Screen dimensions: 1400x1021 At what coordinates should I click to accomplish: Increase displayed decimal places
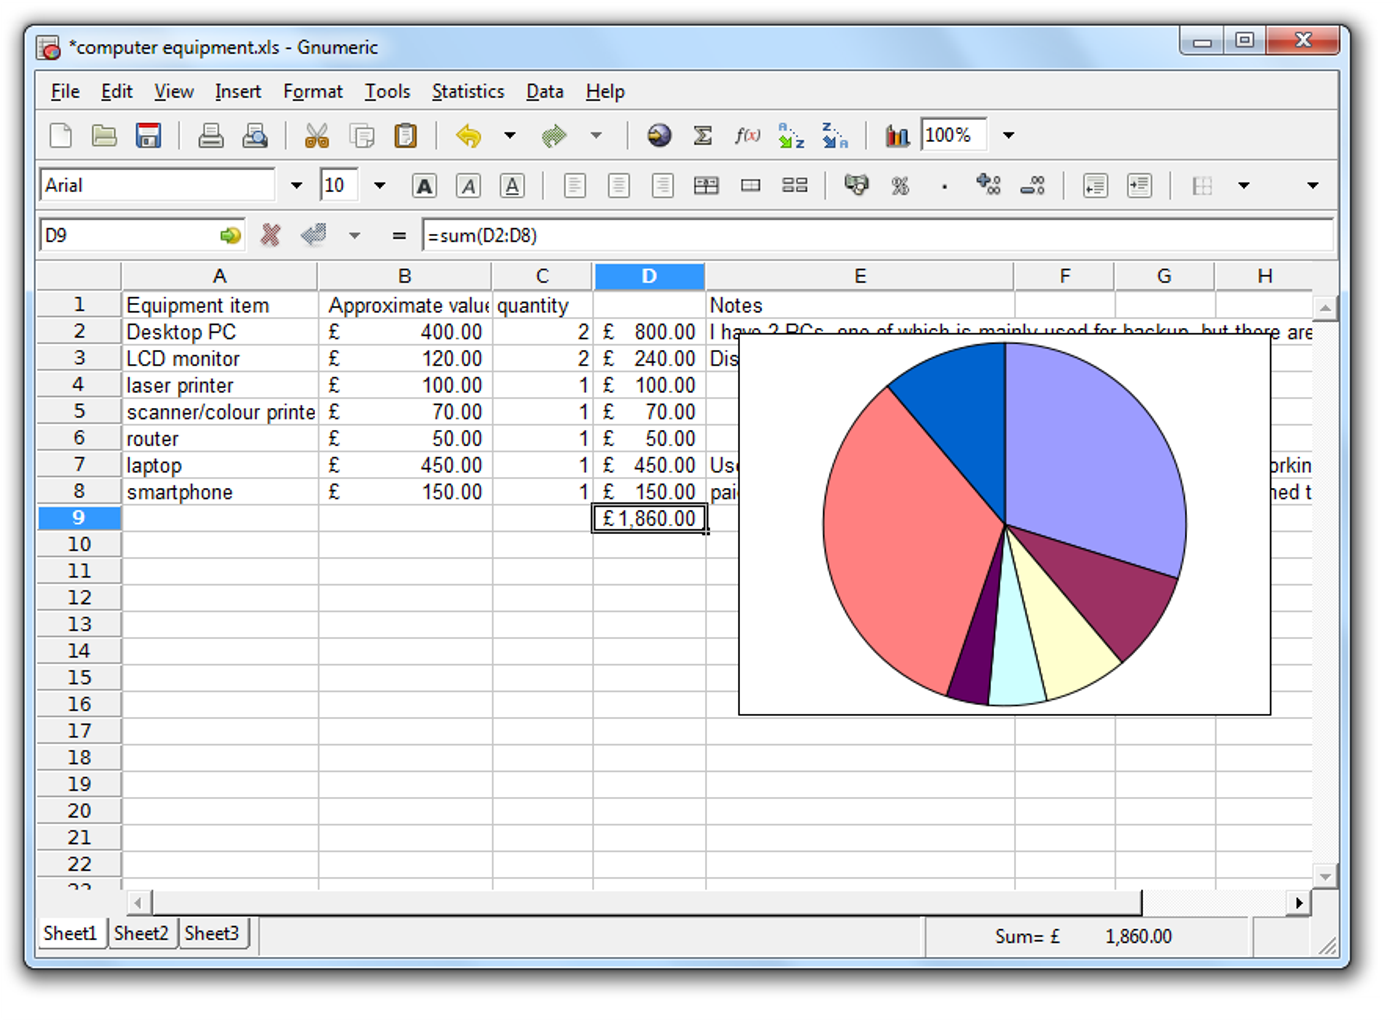point(989,185)
